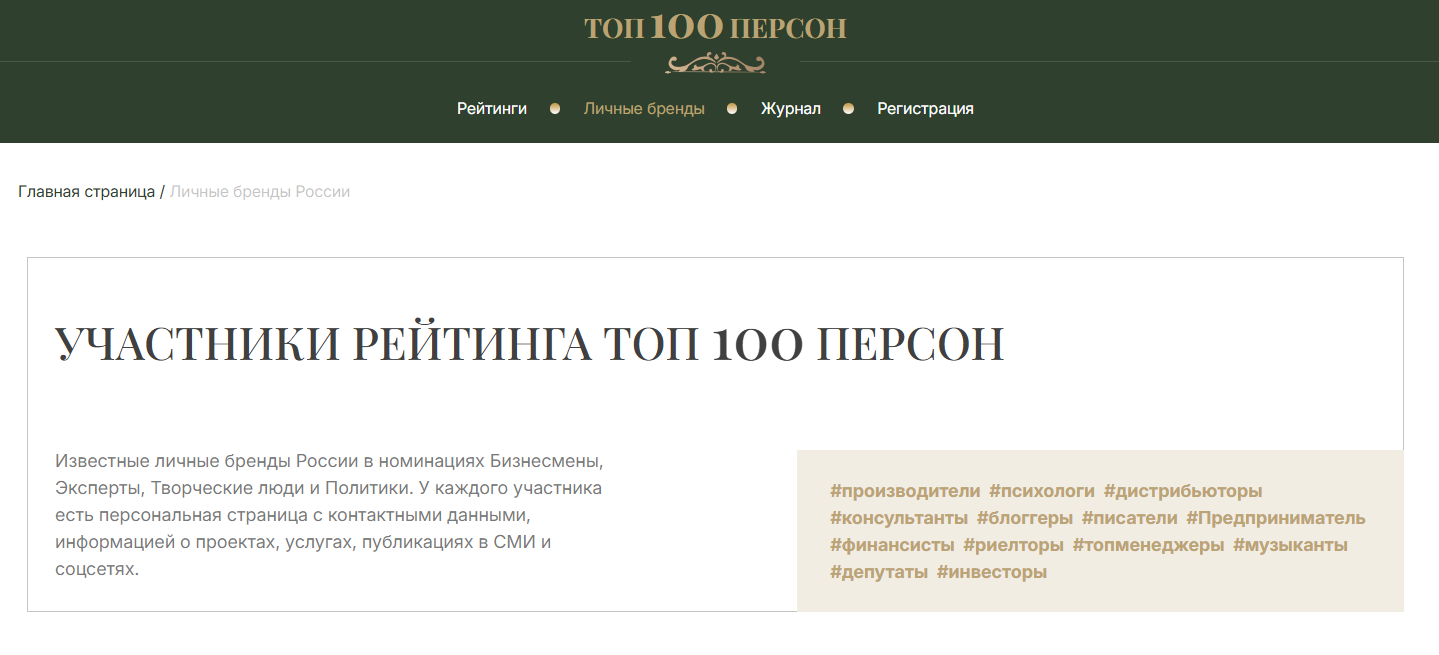The image size is (1439, 655).
Task: Click the gold ornamental flourish under the logo
Action: (x=715, y=64)
